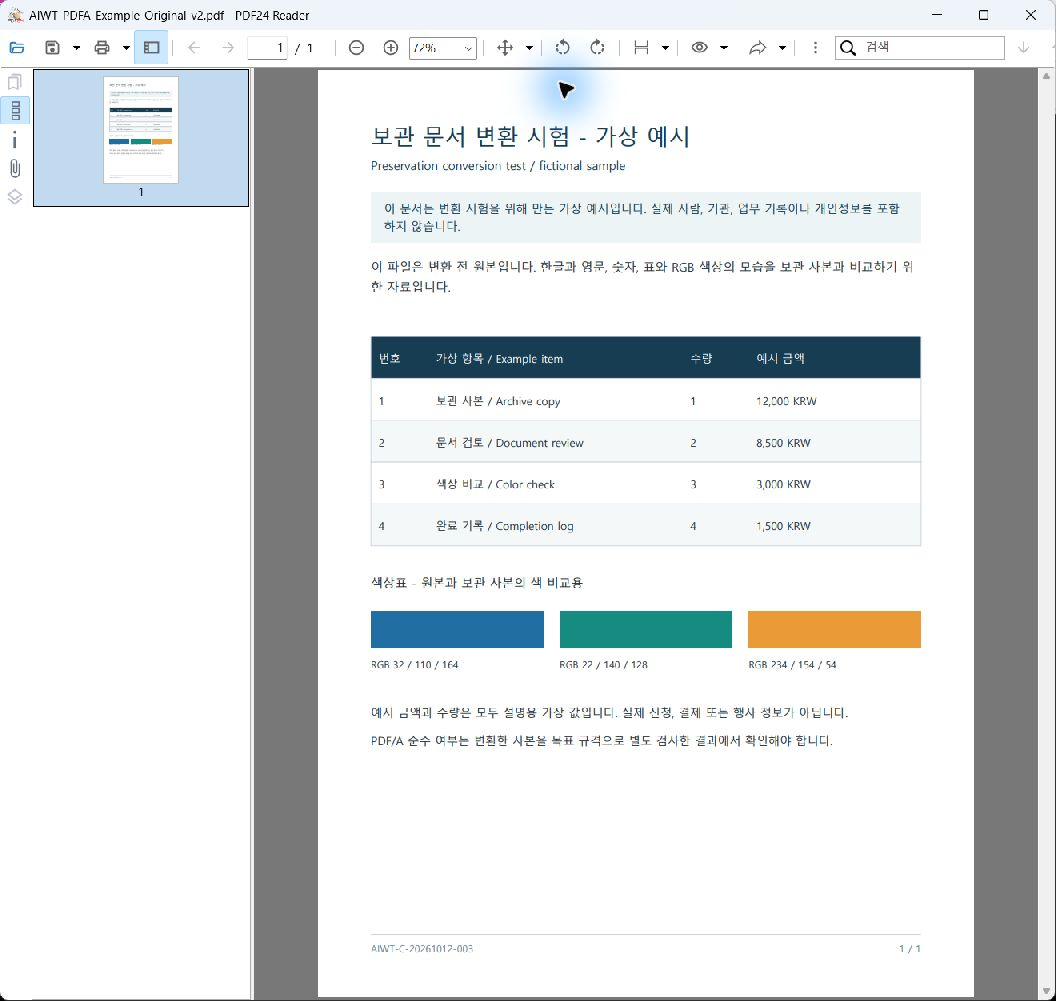Expand the print options dropdown arrow
This screenshot has width=1056, height=1001.
pos(126,48)
